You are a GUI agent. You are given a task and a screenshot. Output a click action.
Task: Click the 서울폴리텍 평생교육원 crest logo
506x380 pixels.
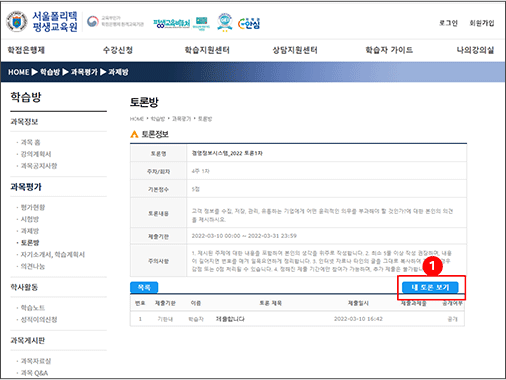17,22
